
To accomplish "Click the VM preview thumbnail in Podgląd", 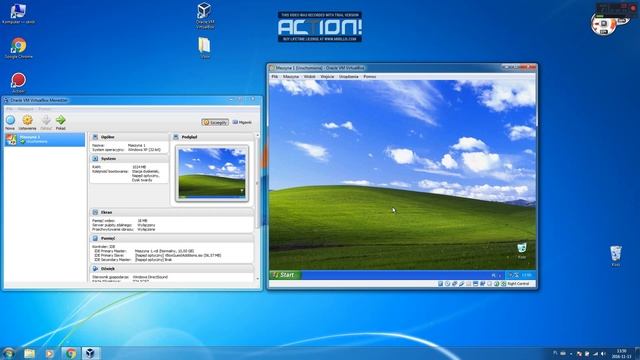I will (x=212, y=173).
